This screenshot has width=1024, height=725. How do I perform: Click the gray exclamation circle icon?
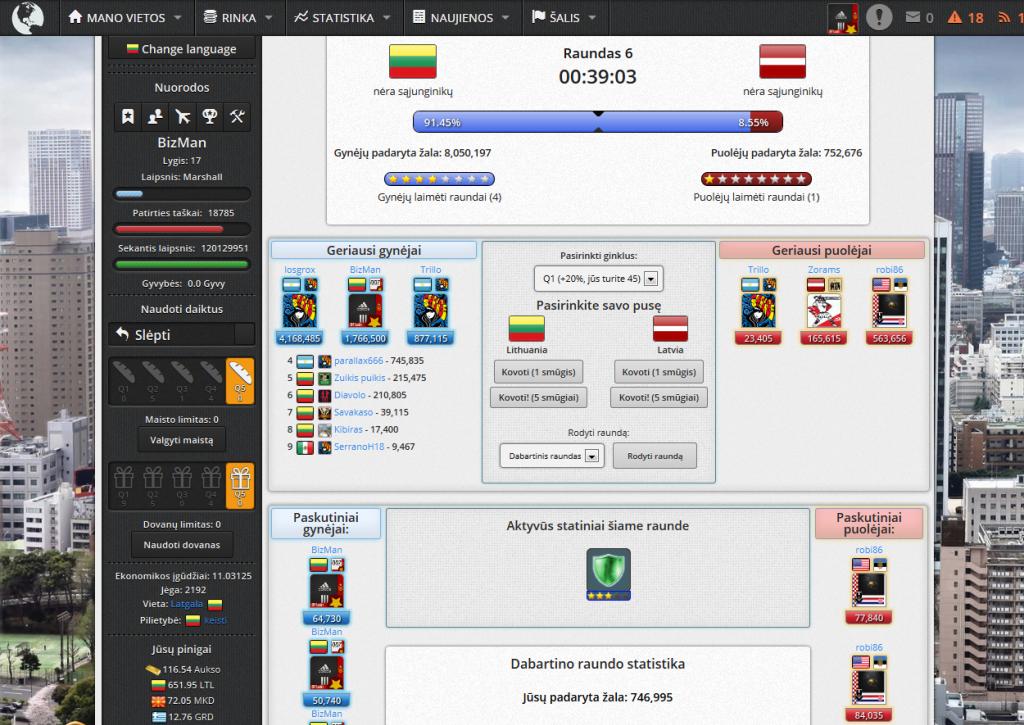(879, 17)
